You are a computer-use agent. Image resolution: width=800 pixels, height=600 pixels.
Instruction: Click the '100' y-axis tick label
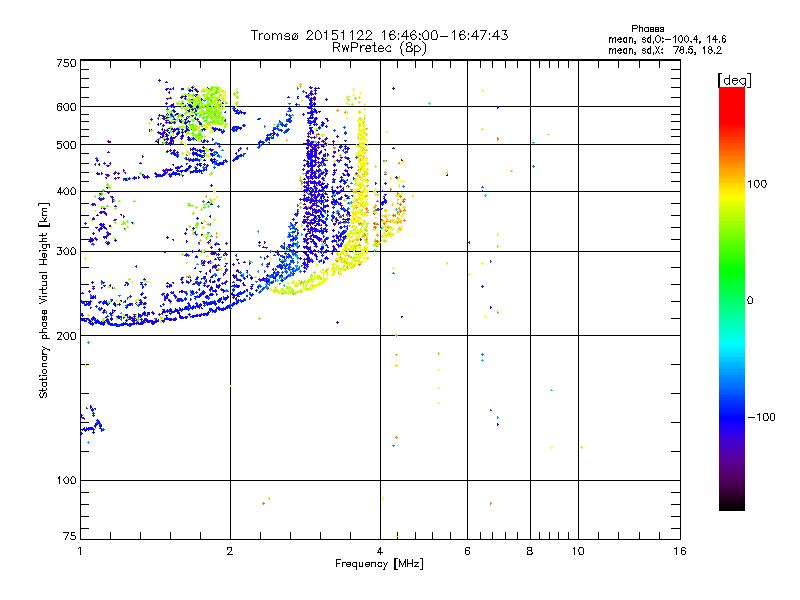pos(66,480)
